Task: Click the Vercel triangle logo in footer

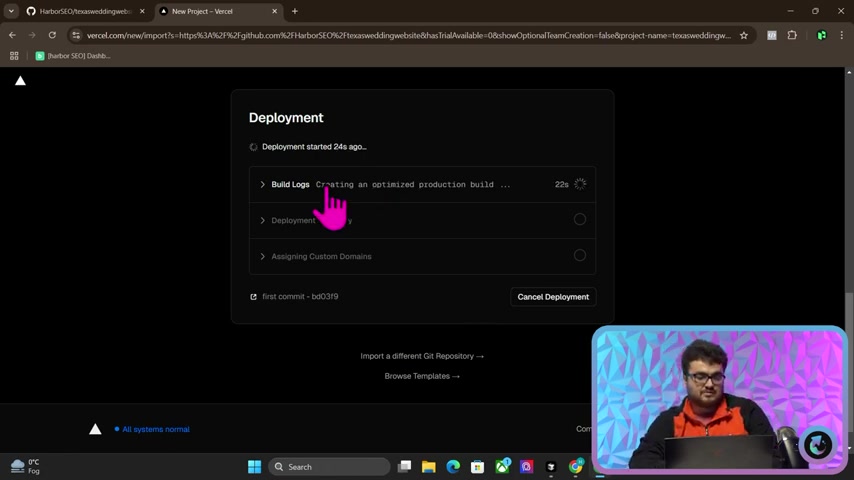Action: click(x=95, y=429)
